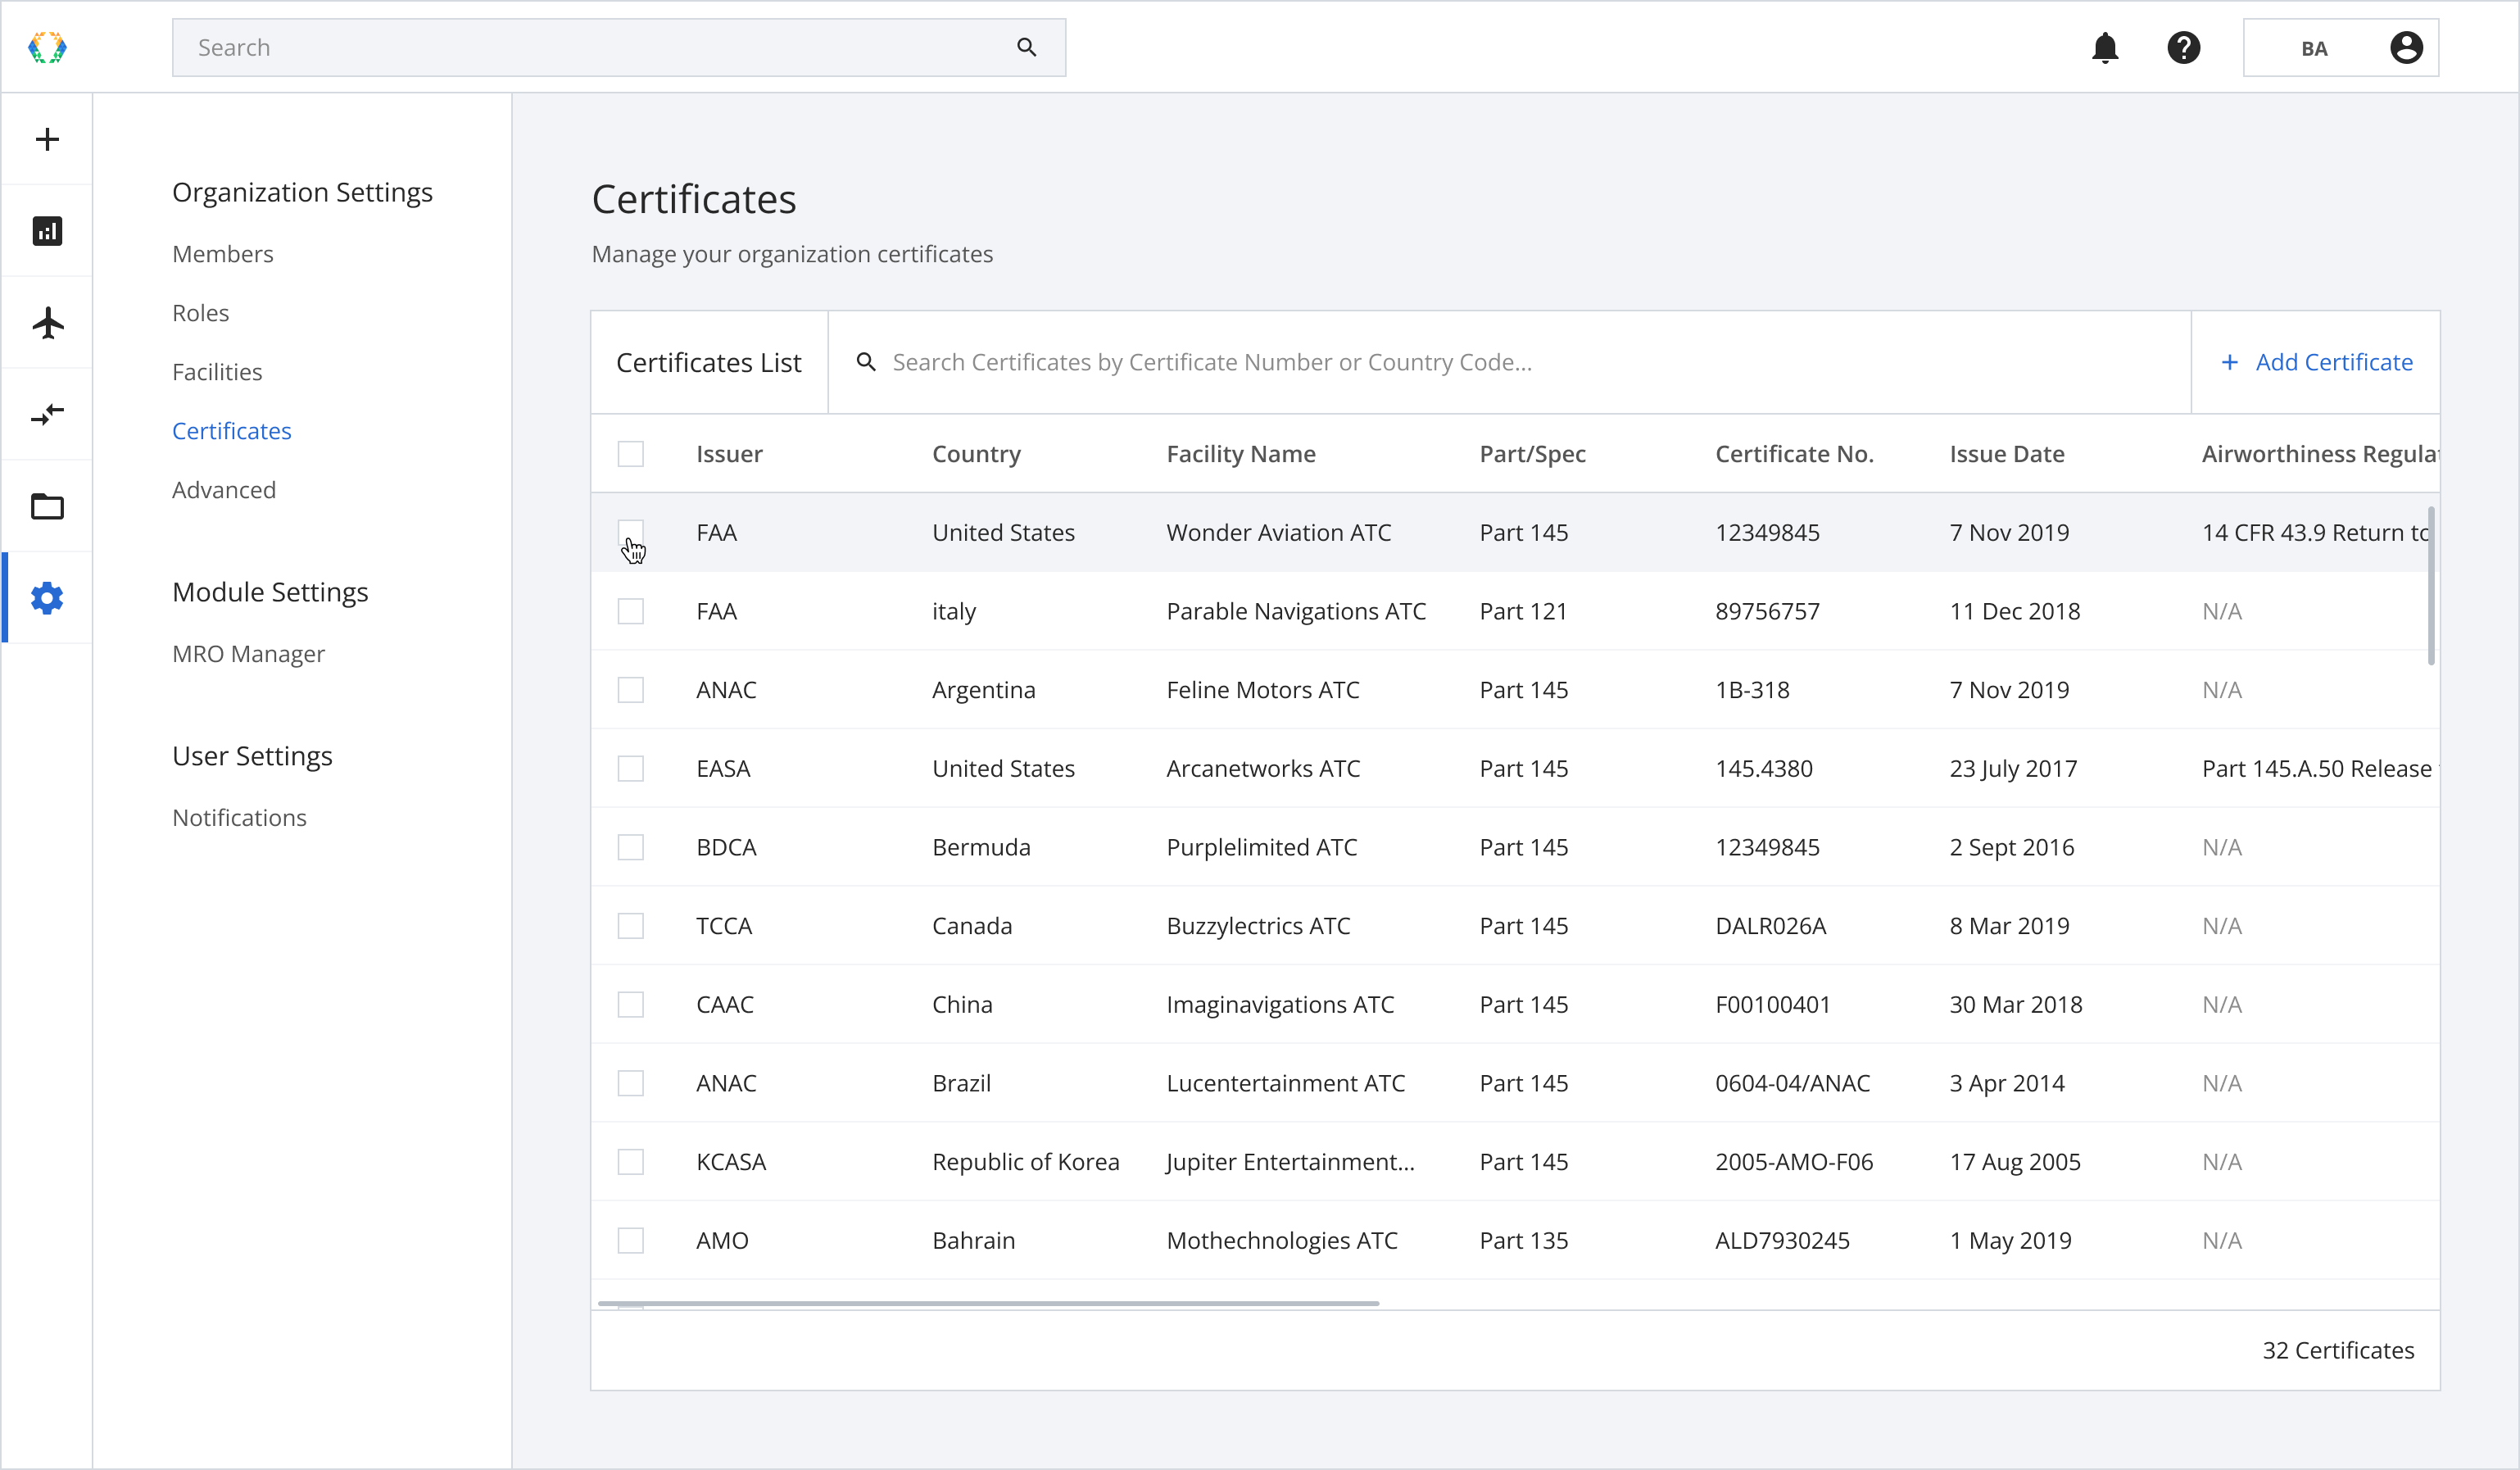Focus the global Search field

pyautogui.click(x=619, y=47)
